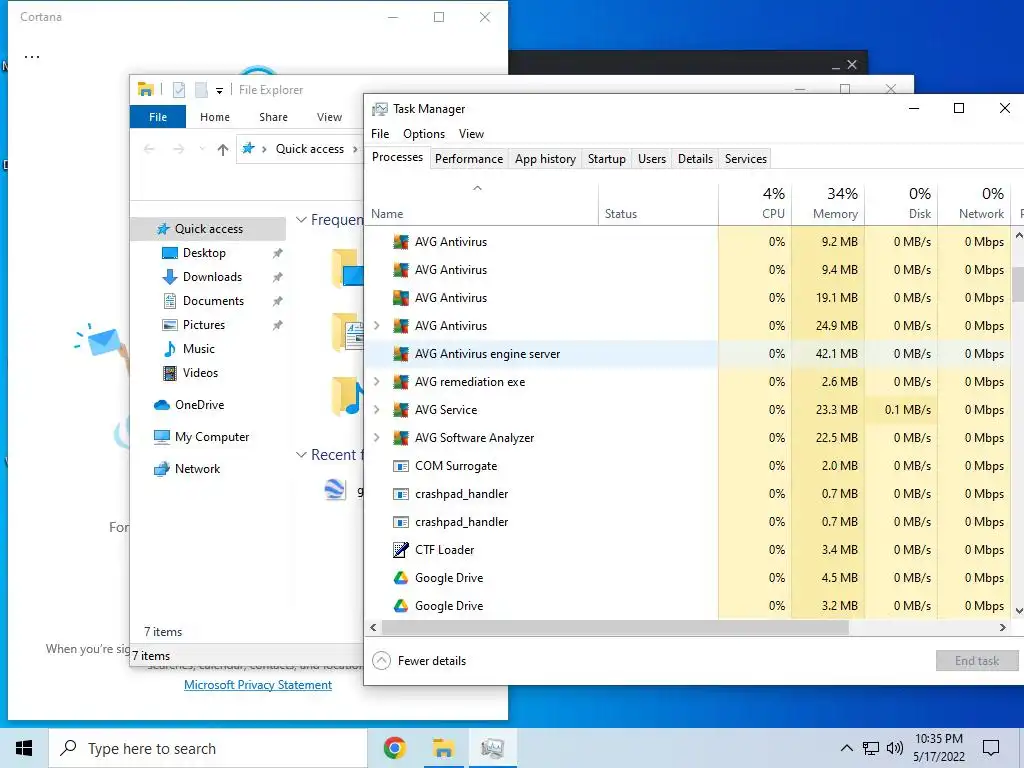Click the Pictures icon in File Explorer sidebar

tap(169, 325)
